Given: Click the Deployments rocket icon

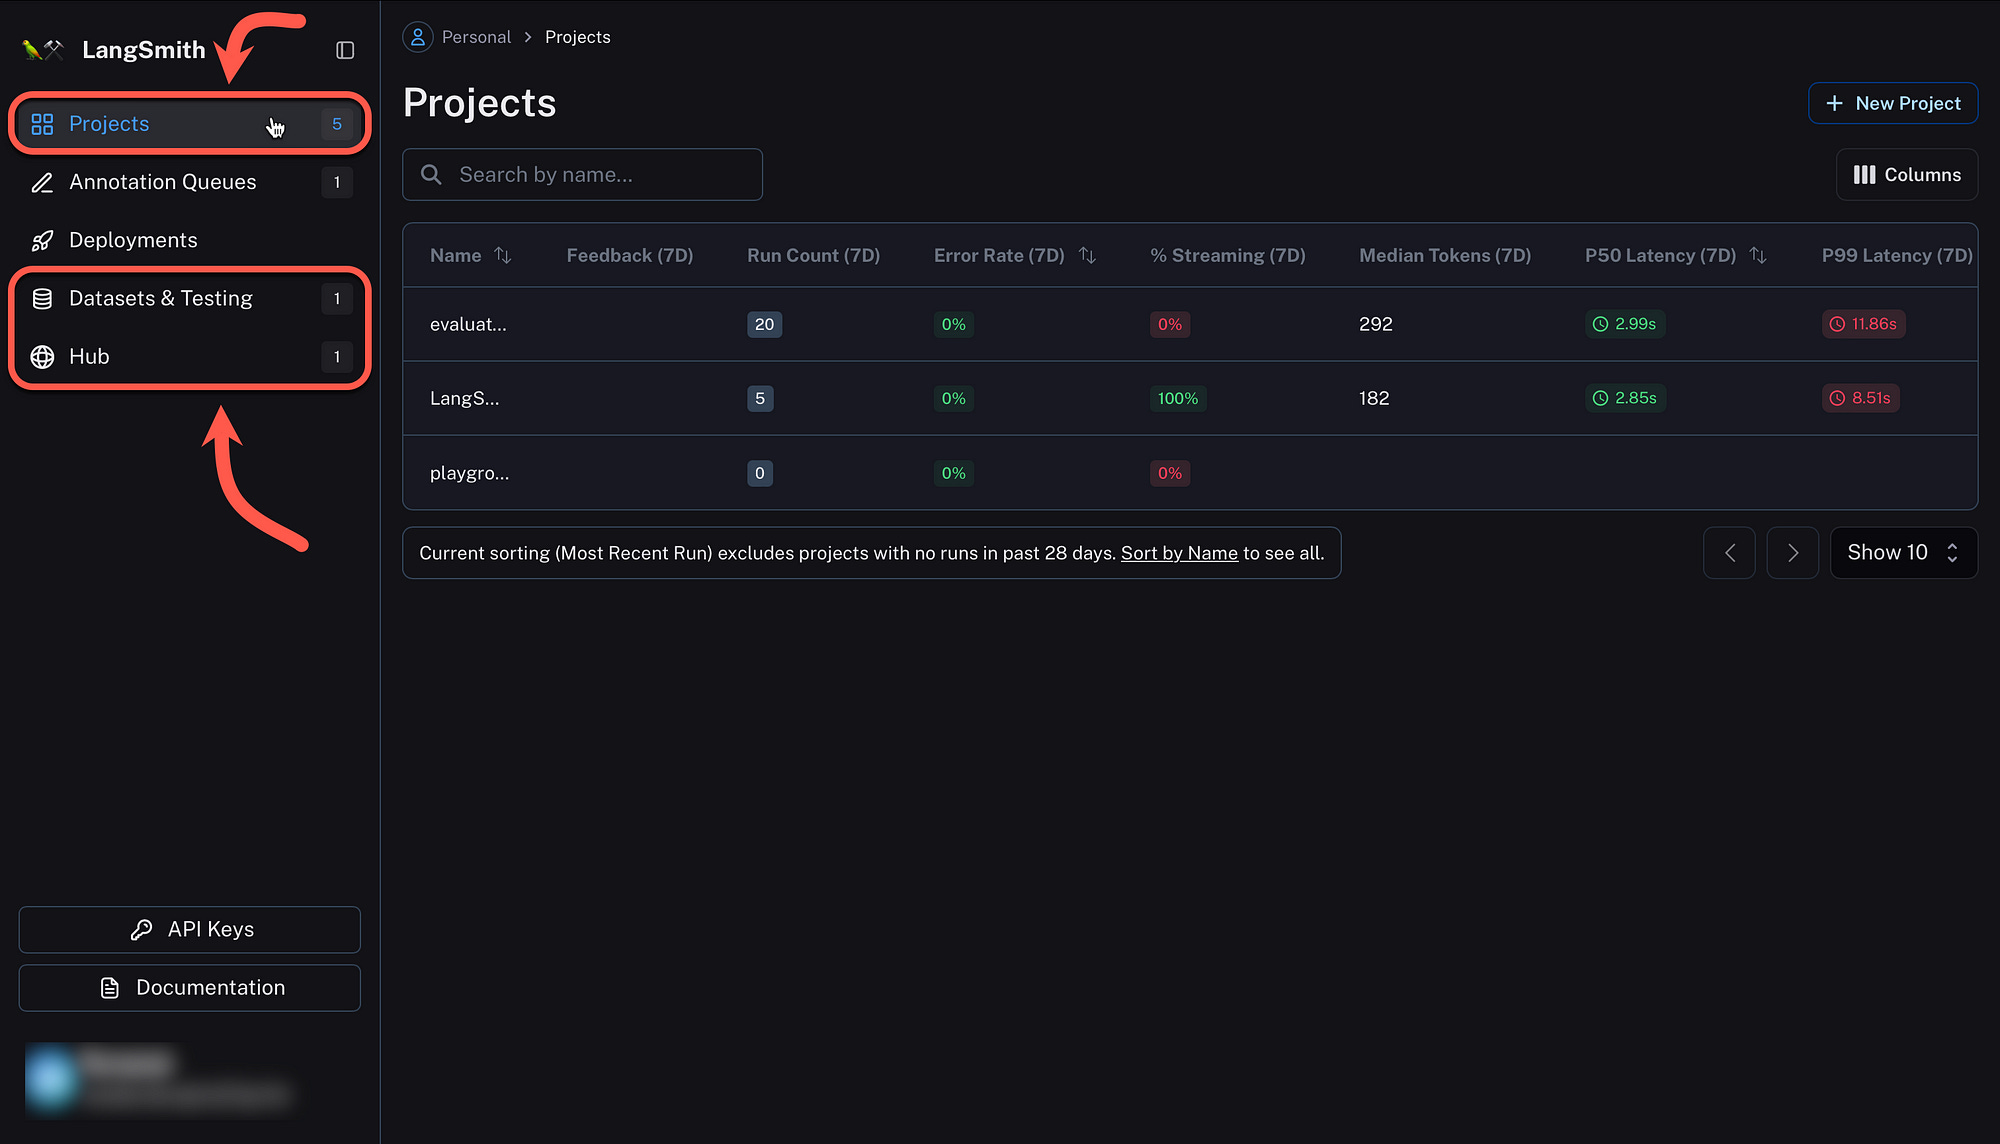Looking at the screenshot, I should click(42, 240).
